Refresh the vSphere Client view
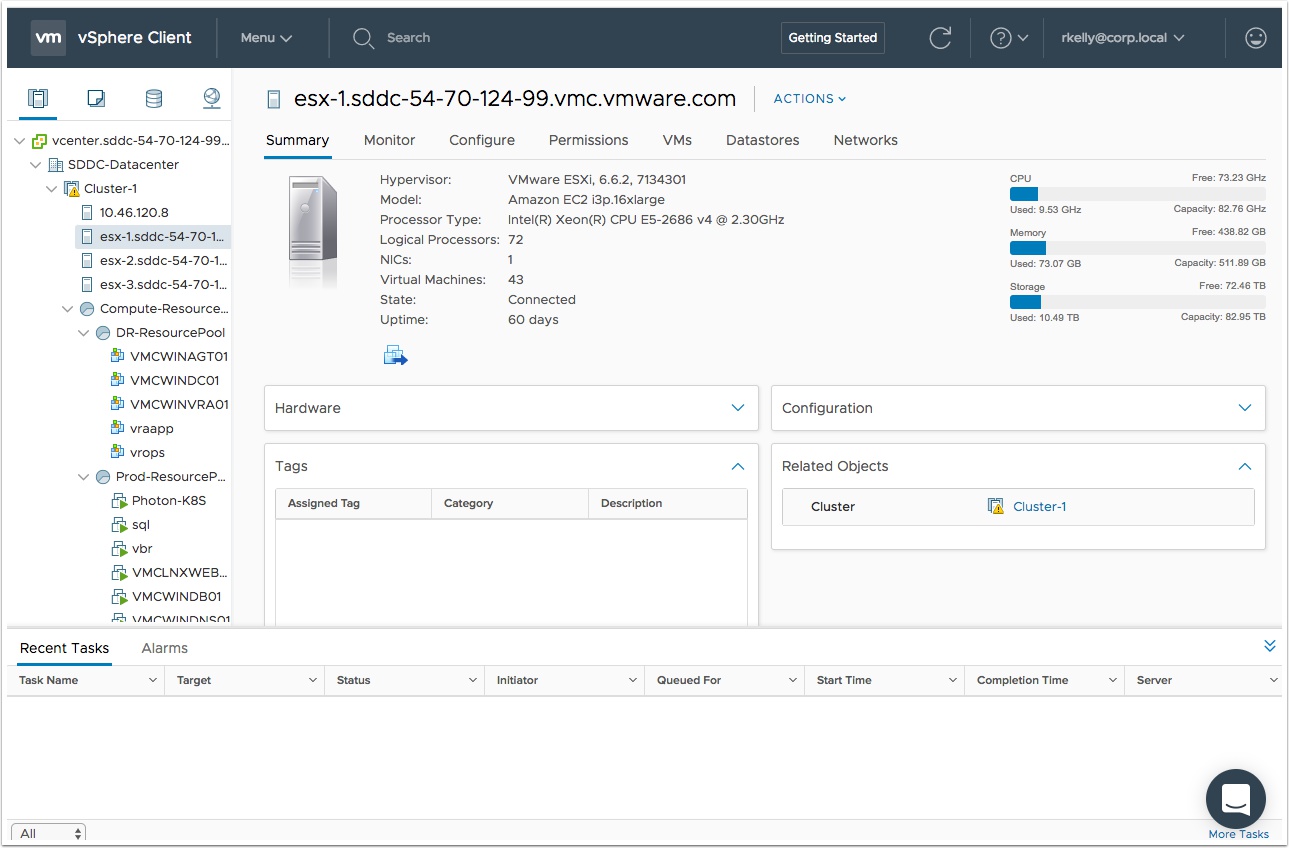This screenshot has height=848, width=1289. tap(940, 38)
